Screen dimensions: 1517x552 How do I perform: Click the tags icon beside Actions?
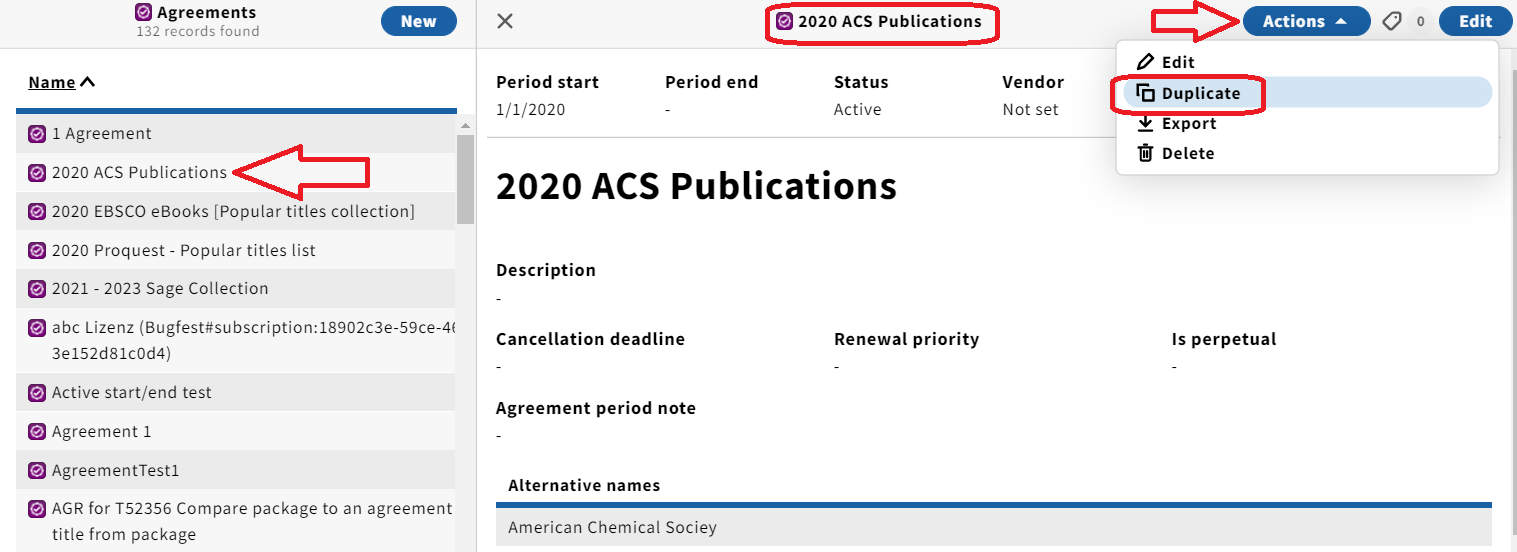(x=1392, y=21)
